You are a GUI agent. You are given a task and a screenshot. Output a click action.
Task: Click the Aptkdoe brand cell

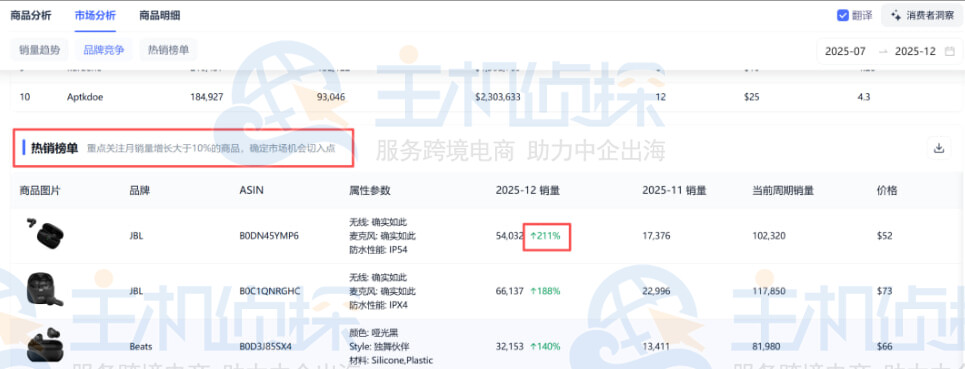pos(84,97)
